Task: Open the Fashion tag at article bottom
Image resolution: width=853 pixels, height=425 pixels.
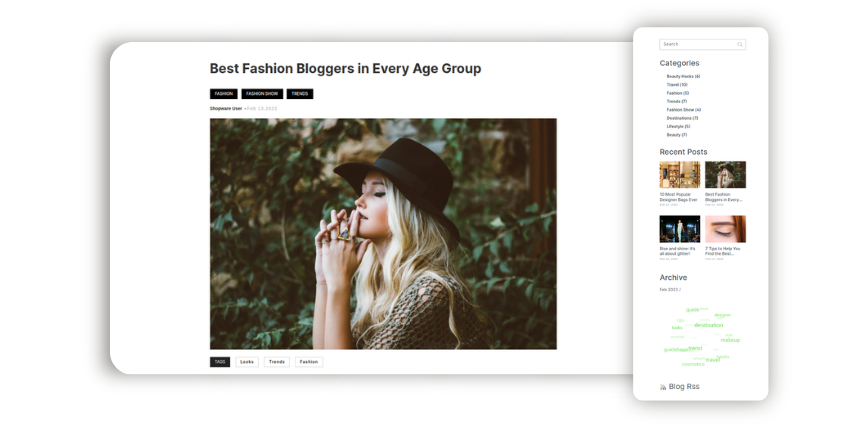Action: pos(309,362)
